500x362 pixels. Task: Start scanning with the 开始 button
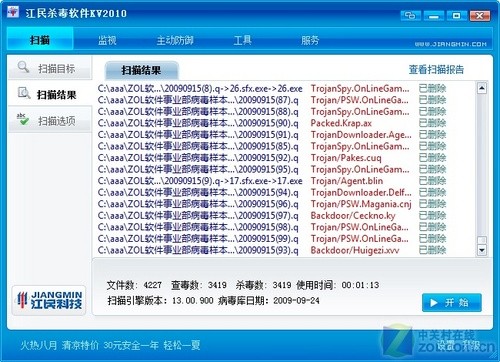(x=452, y=303)
